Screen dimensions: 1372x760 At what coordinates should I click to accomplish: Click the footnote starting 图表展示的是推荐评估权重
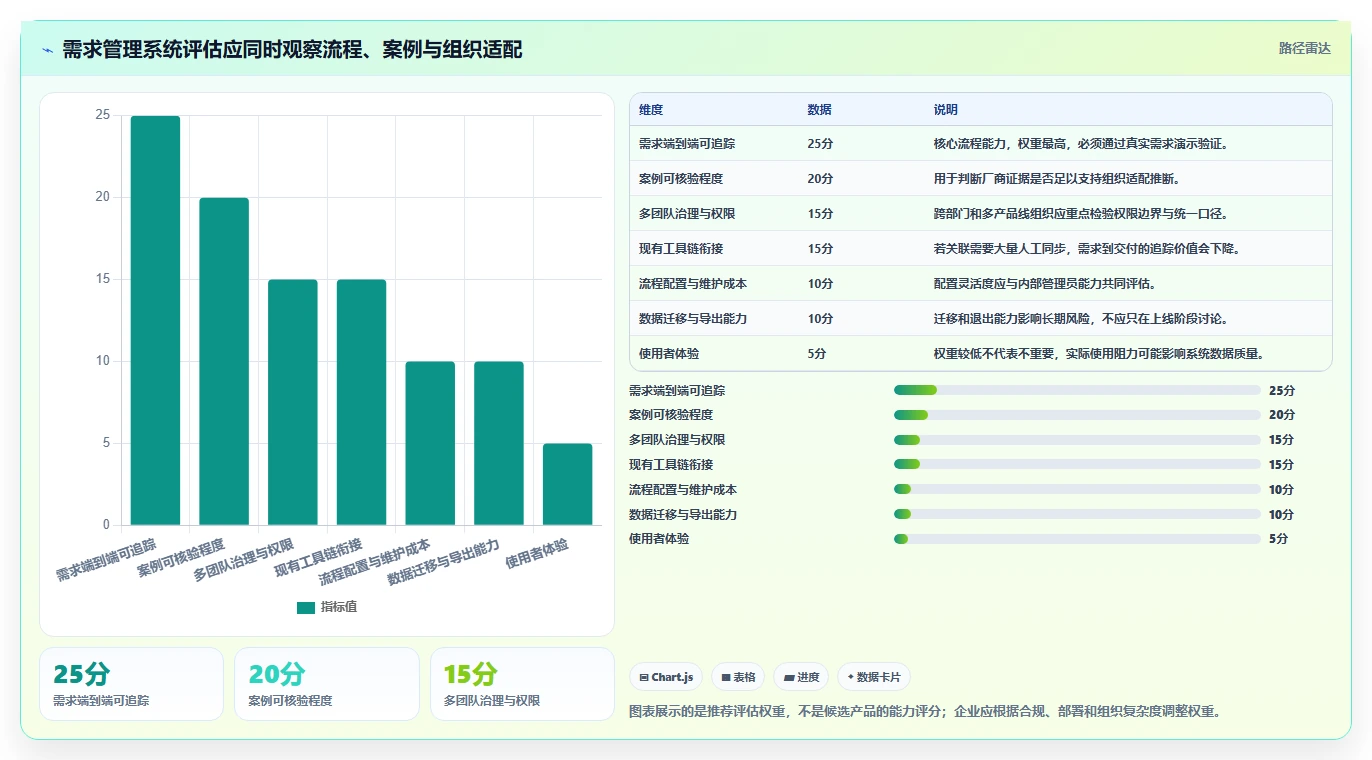(x=925, y=712)
